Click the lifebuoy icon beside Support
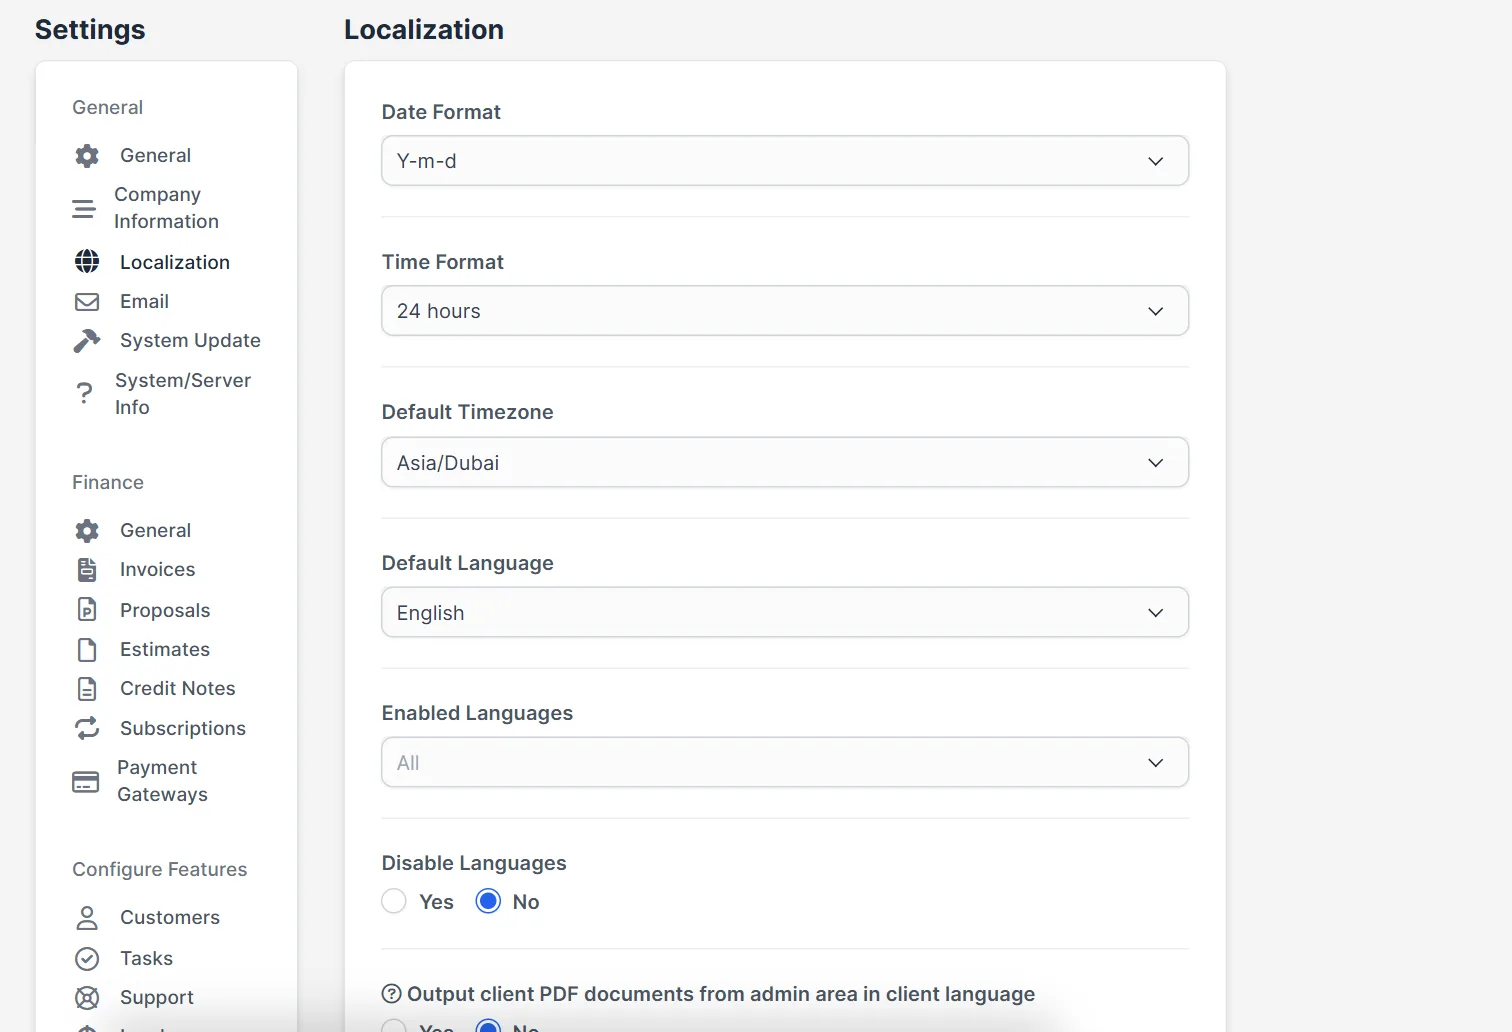Screen dimensions: 1512x1032 pos(87,998)
